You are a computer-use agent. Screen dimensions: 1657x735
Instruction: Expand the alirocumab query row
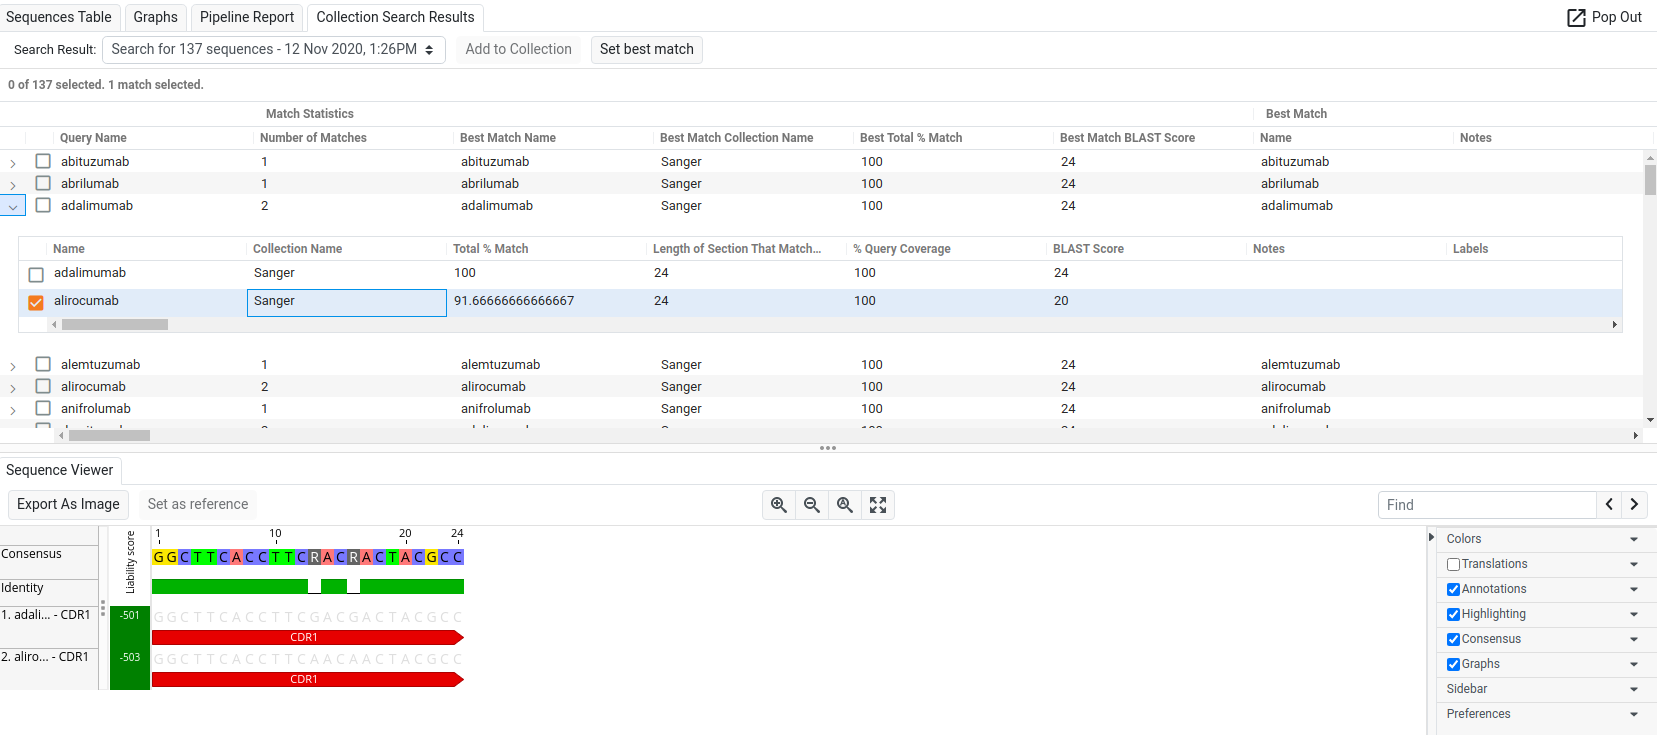click(13, 388)
